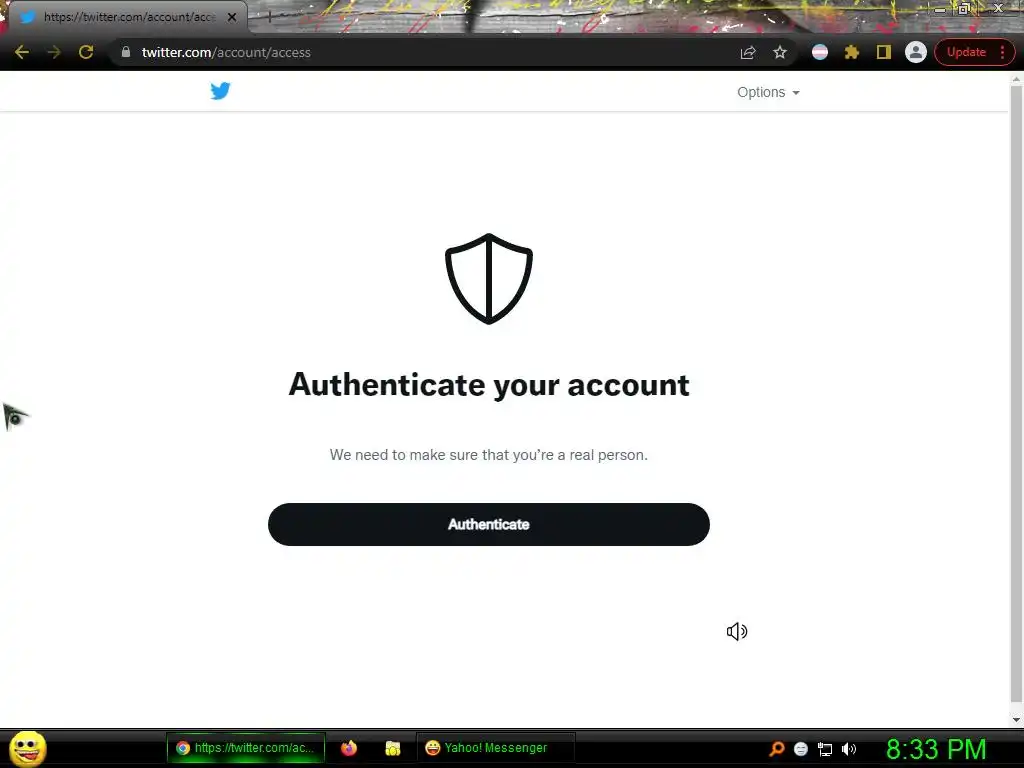Open the share page icon in address bar

click(x=748, y=52)
